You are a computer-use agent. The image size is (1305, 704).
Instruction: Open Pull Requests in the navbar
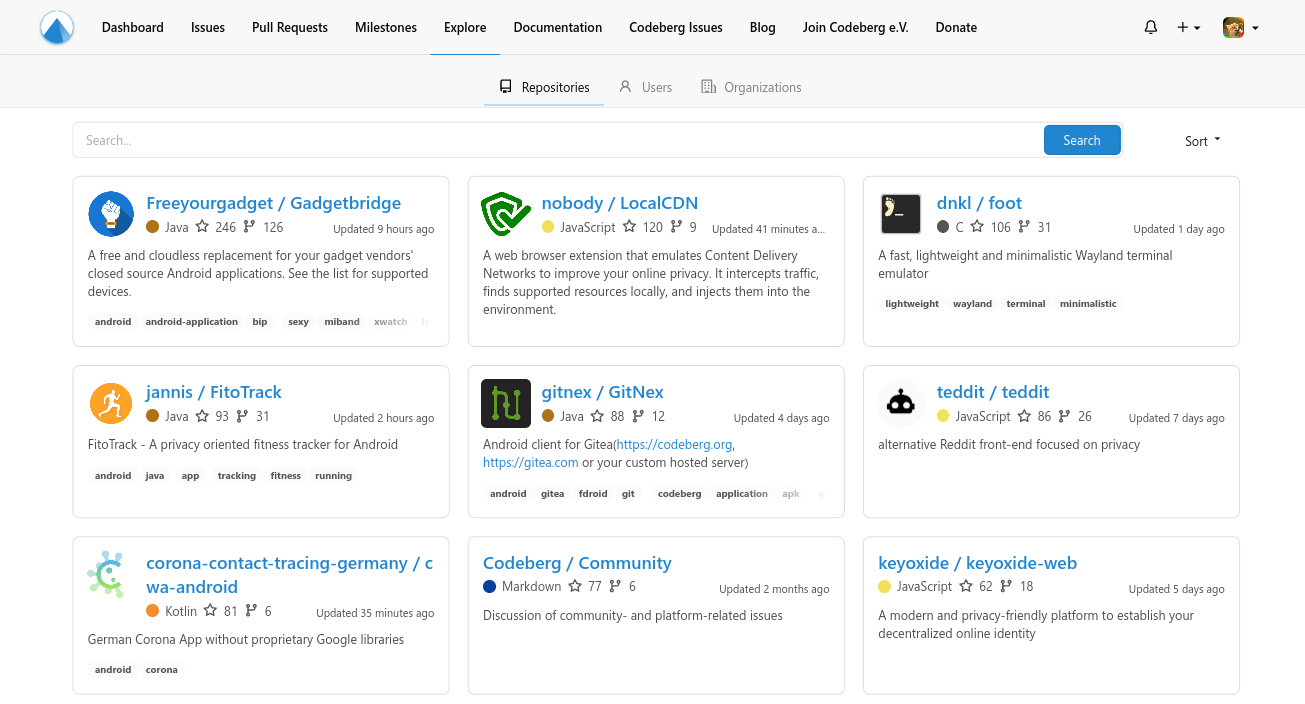point(290,28)
